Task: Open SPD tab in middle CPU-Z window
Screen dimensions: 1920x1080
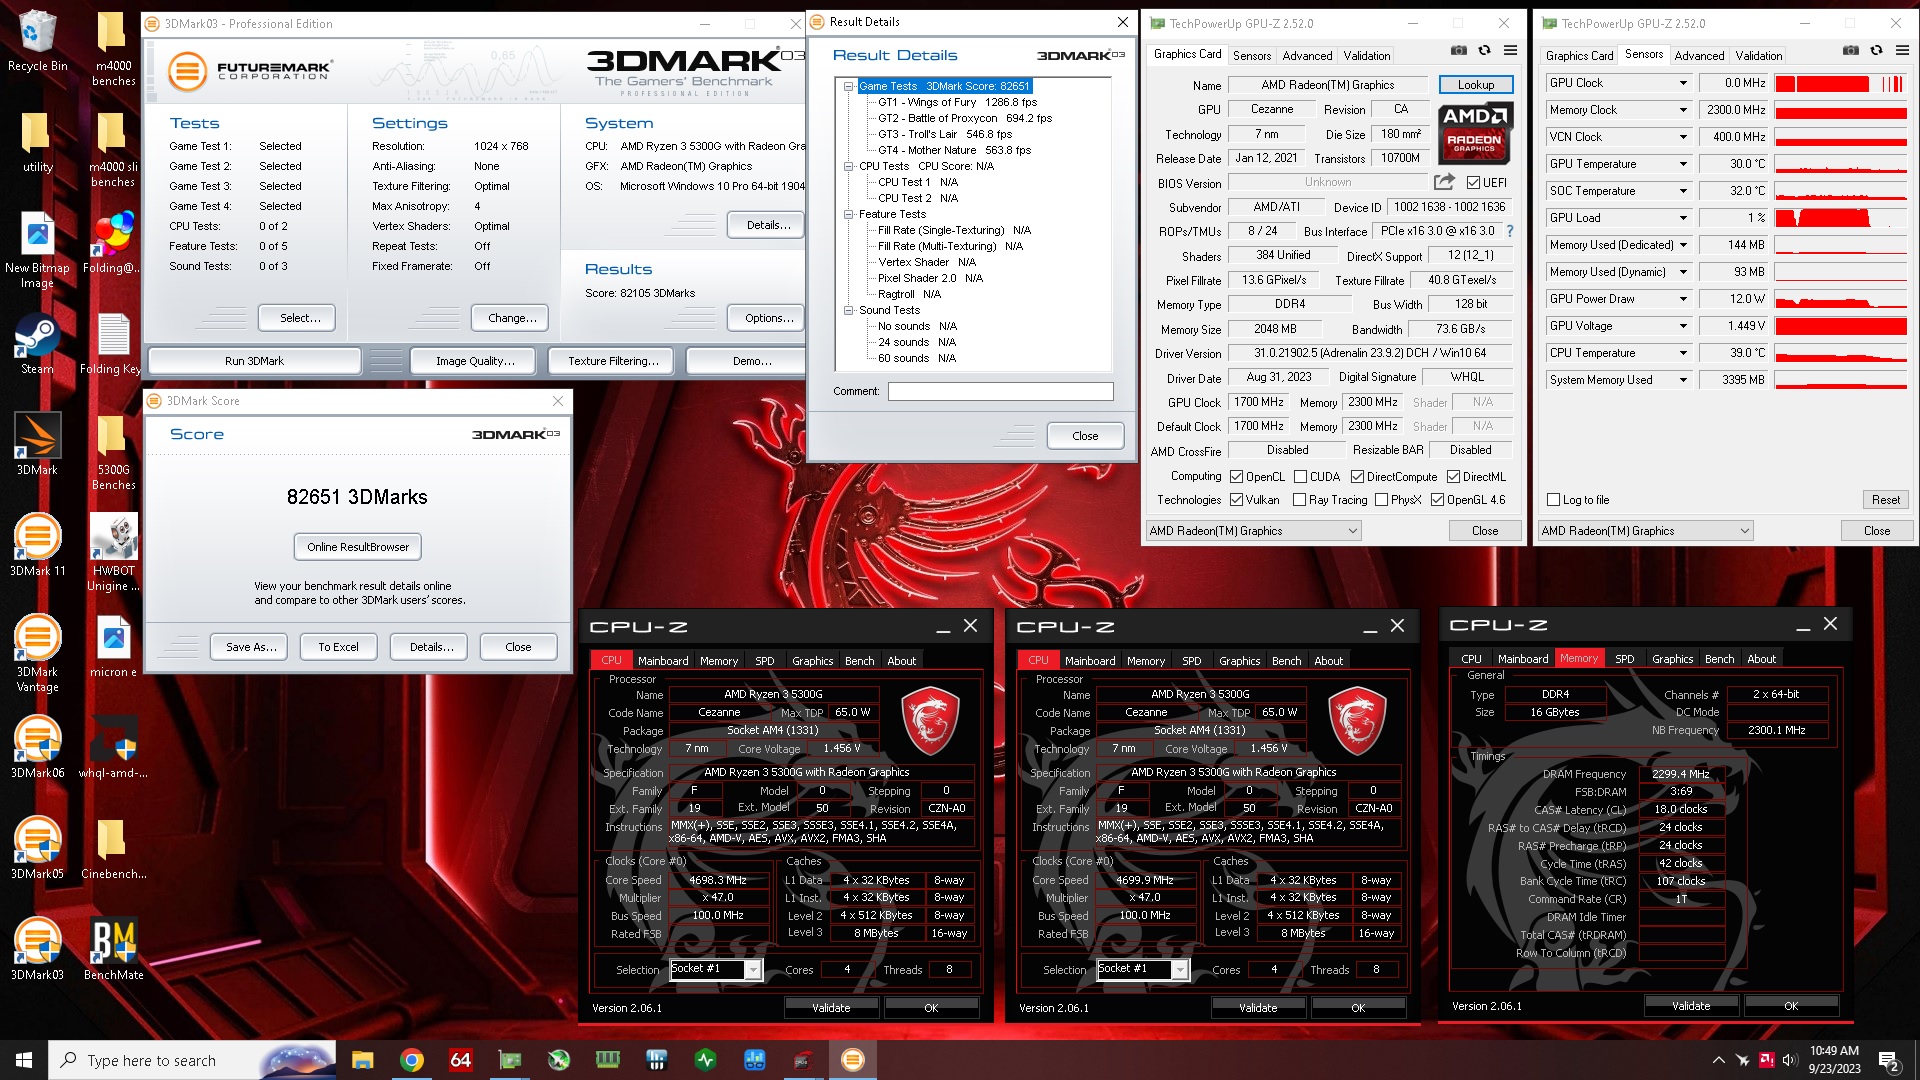Action: point(1191,661)
